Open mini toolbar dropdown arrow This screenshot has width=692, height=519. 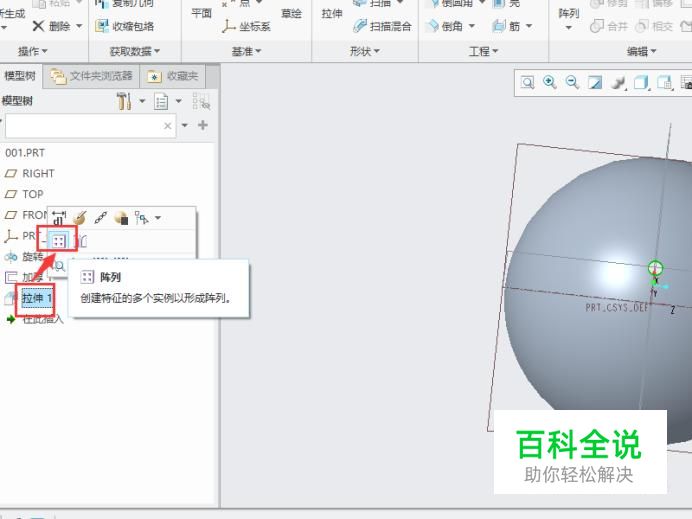pos(158,218)
